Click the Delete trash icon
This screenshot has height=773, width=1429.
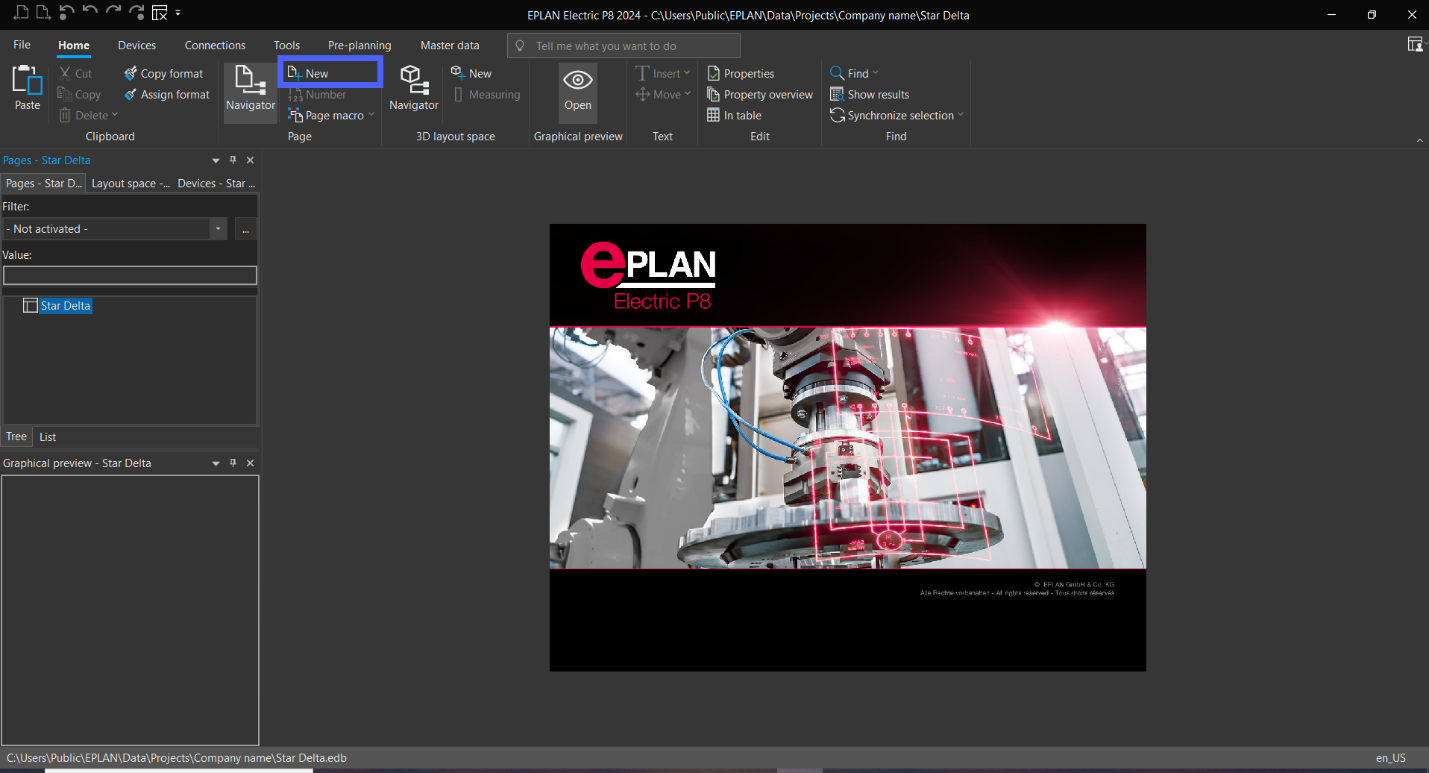click(65, 115)
